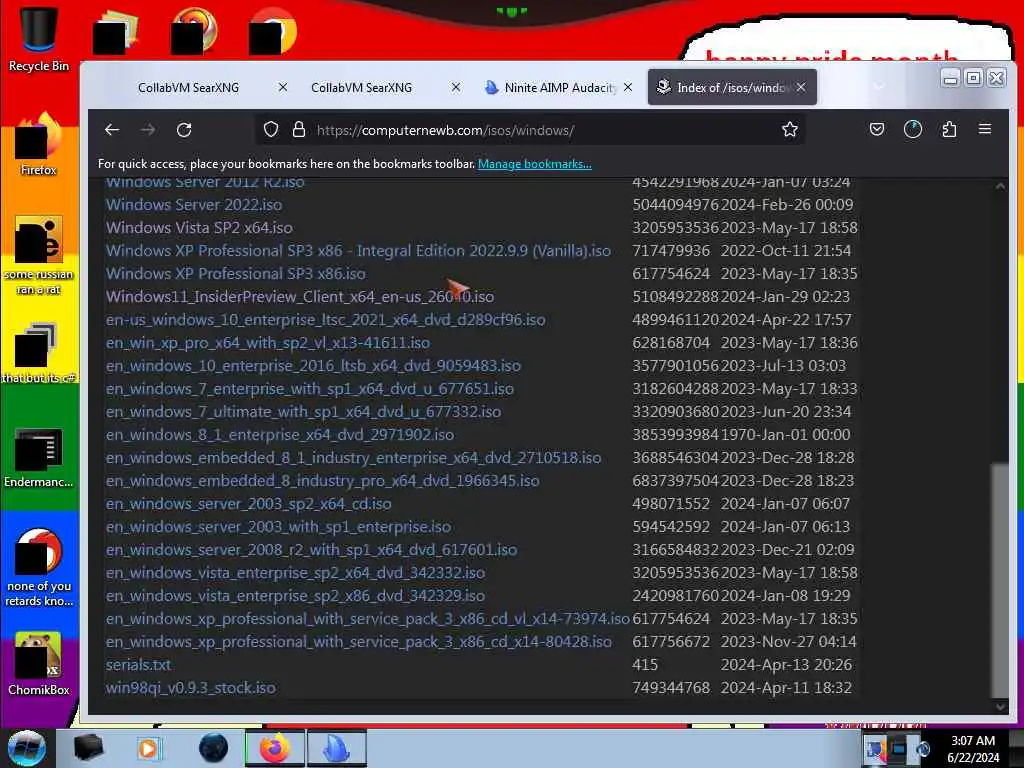Open en-us_windows_10_enterprise_ltsc_2021 iso link
Image resolution: width=1024 pixels, height=768 pixels.
coord(325,319)
